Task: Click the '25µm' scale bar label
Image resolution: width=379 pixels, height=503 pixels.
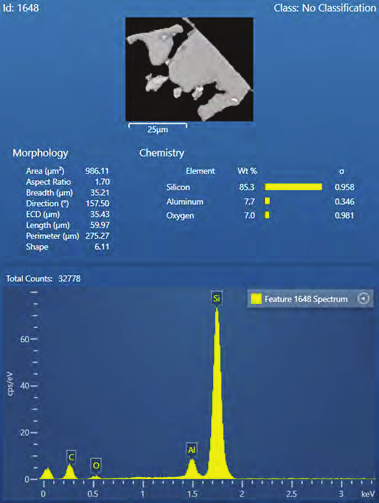Action: point(158,129)
